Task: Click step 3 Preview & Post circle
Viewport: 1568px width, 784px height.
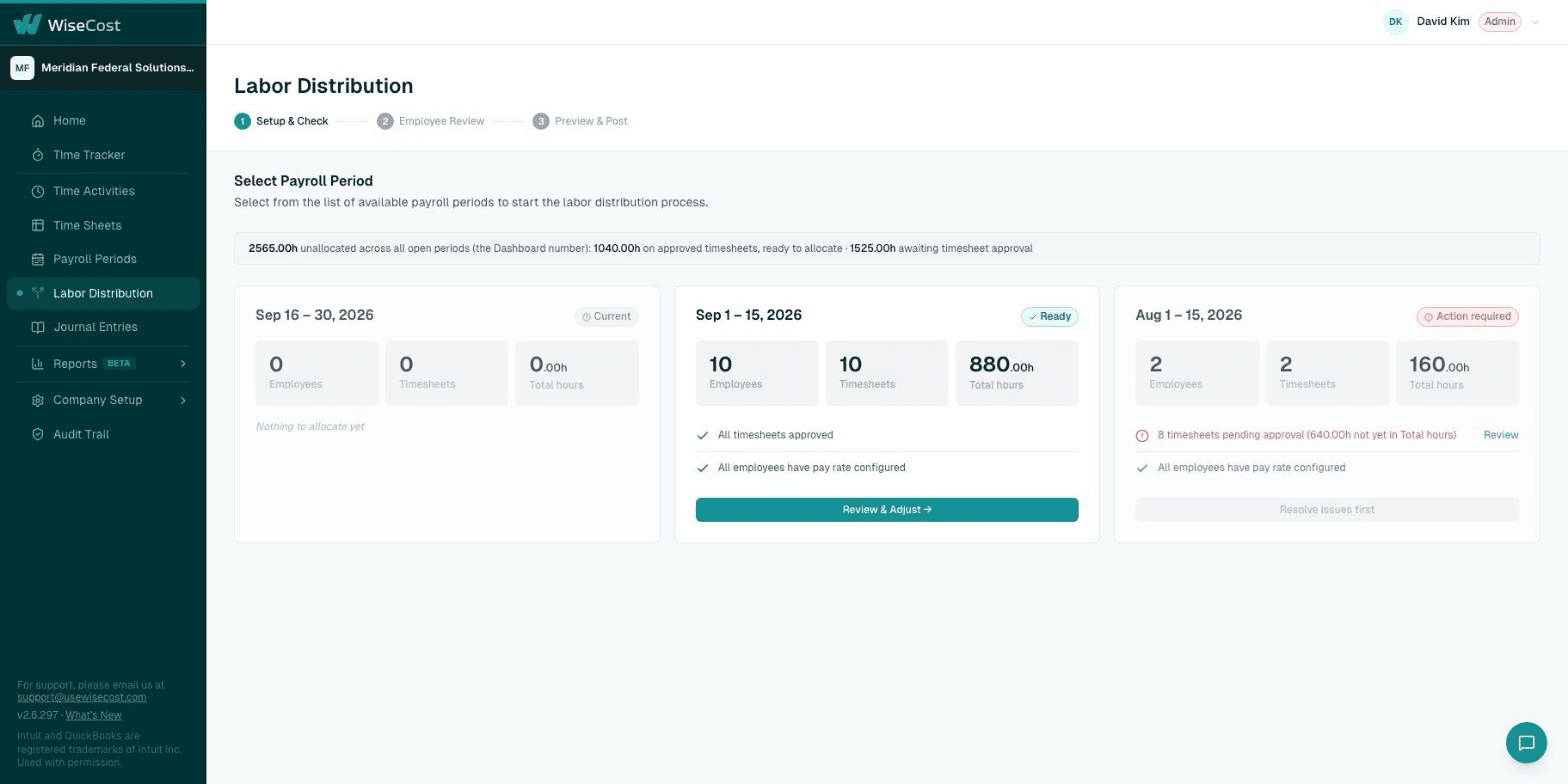Action: pos(541,121)
